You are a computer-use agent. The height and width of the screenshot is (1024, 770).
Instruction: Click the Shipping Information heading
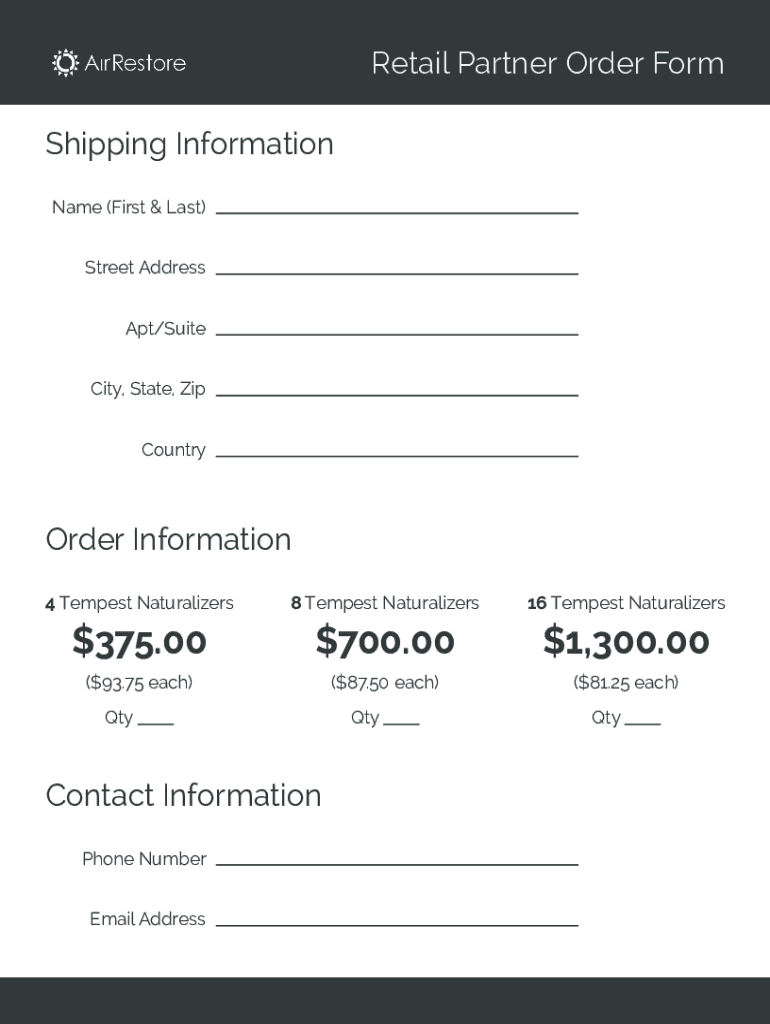point(189,144)
